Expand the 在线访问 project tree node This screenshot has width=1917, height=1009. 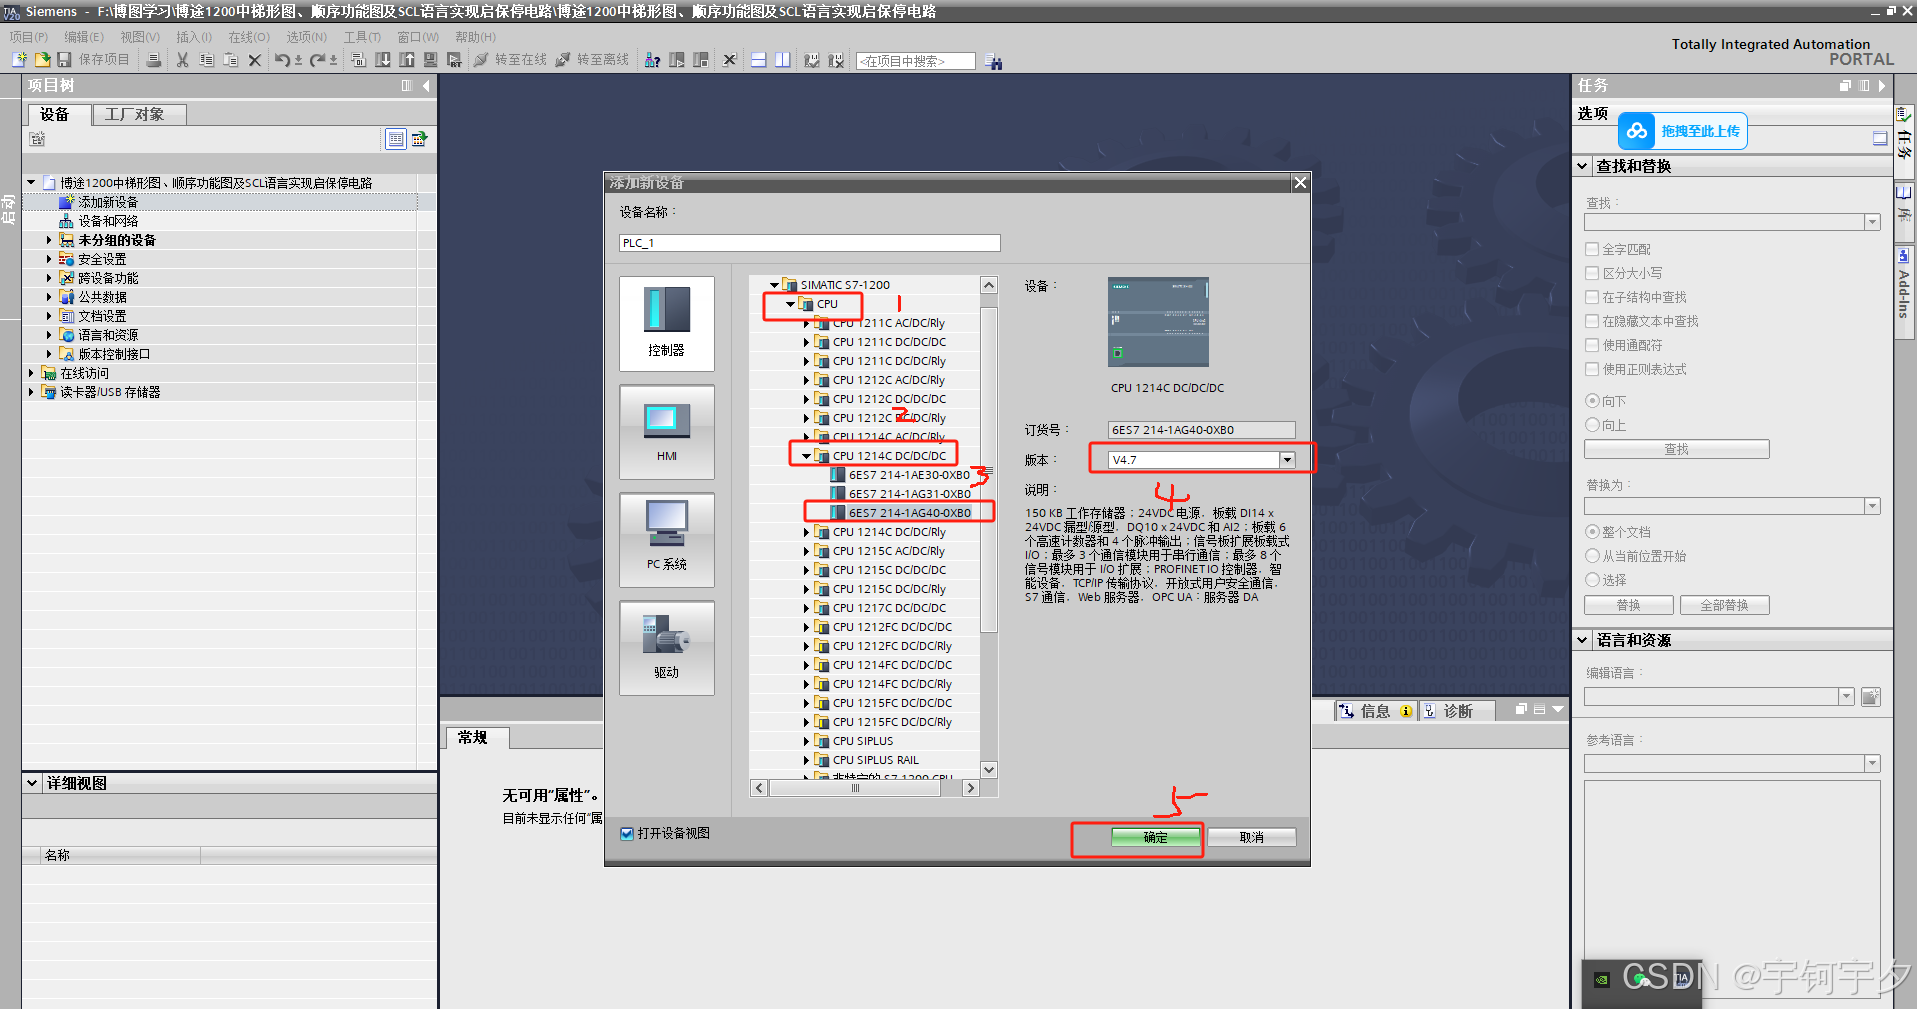coord(31,373)
